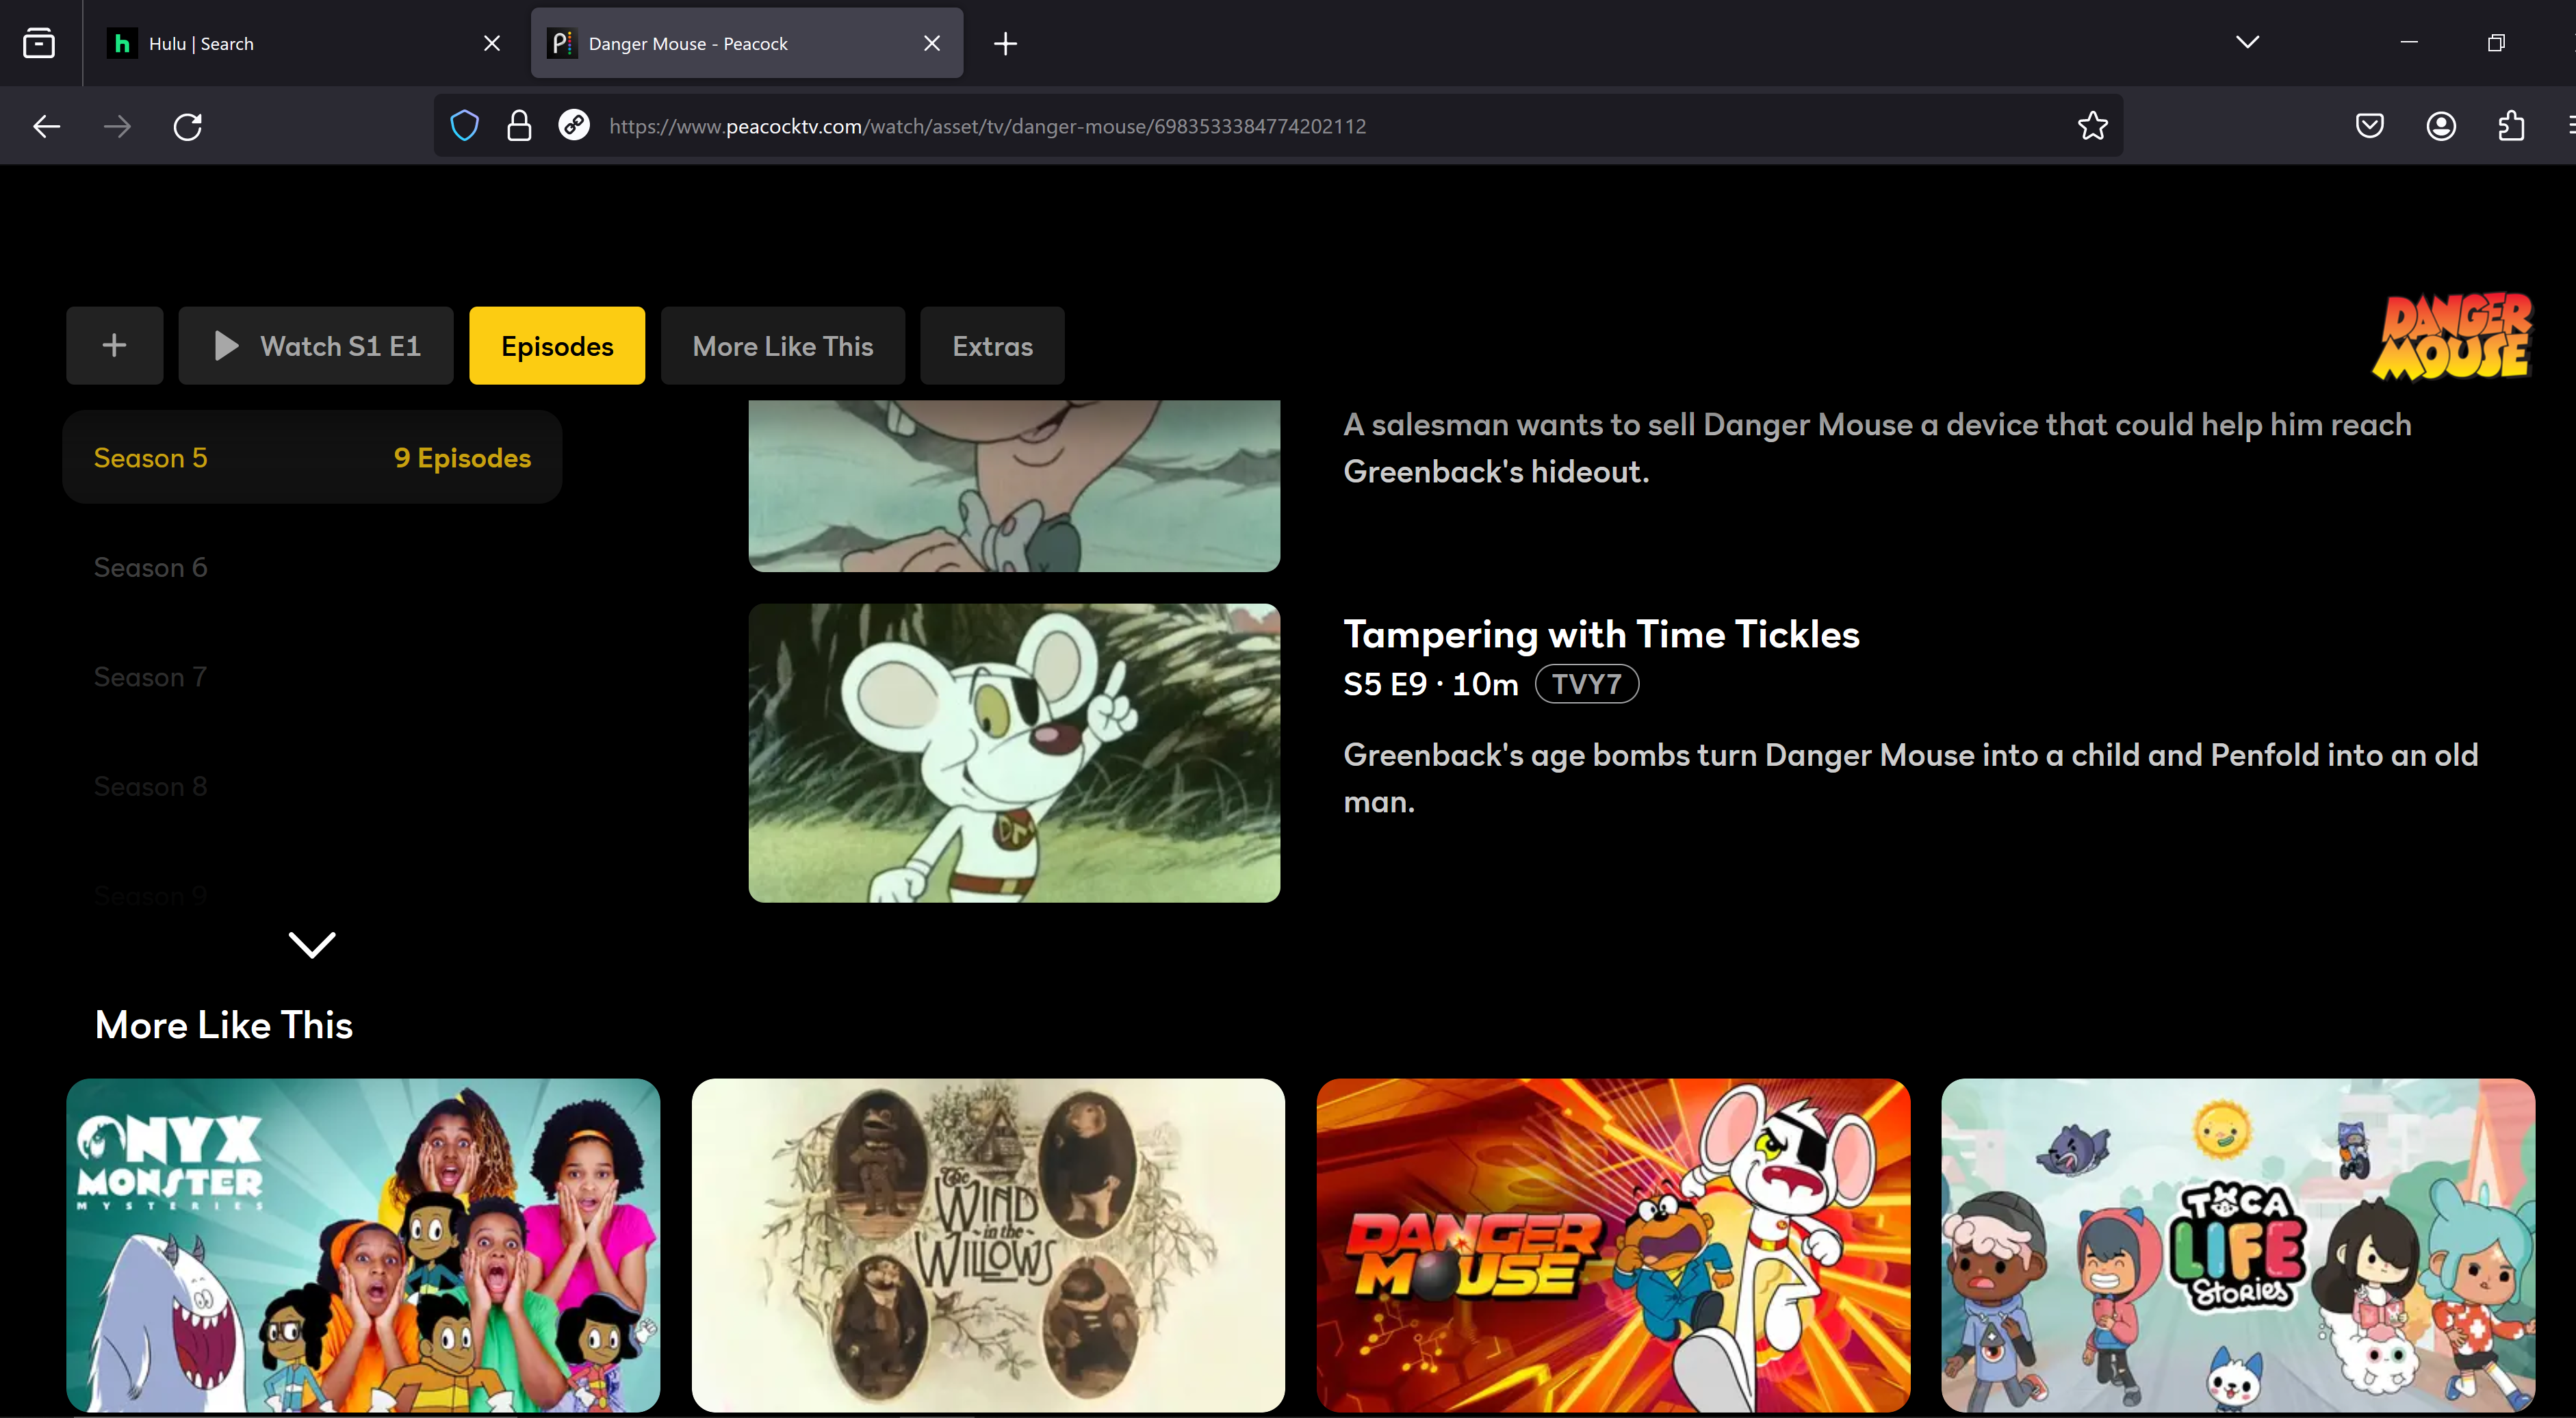Open tracking protection shield panel
Viewport: 2576px width, 1418px height.
tap(464, 126)
